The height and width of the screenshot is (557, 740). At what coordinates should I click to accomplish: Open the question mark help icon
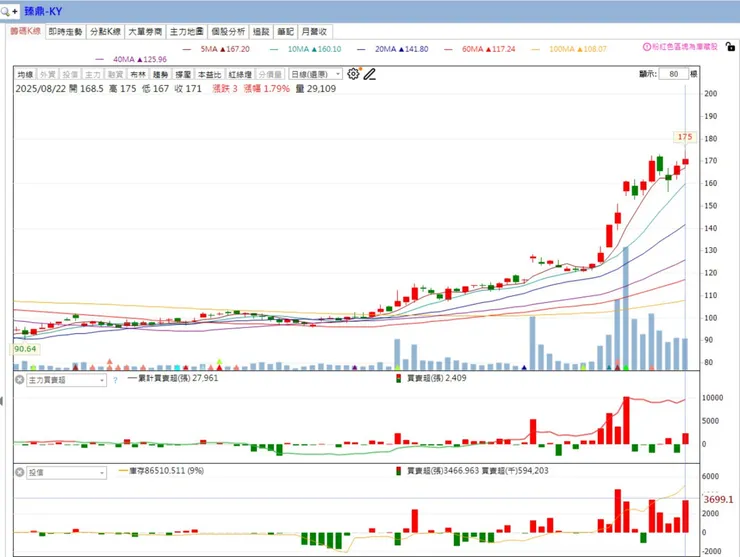click(115, 380)
